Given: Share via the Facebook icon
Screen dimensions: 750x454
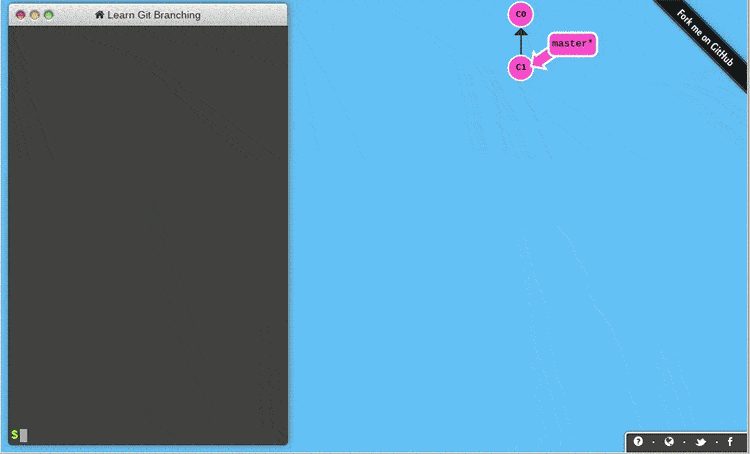Looking at the screenshot, I should (730, 442).
